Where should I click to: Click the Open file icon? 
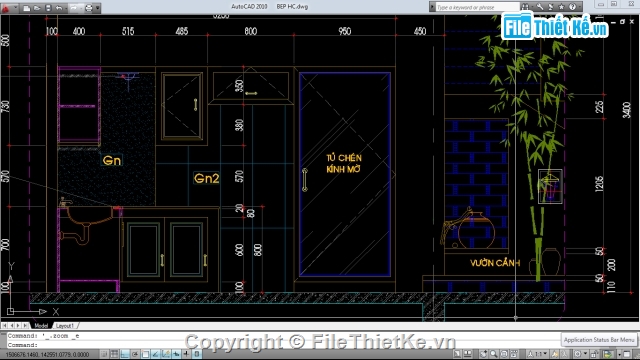point(37,8)
